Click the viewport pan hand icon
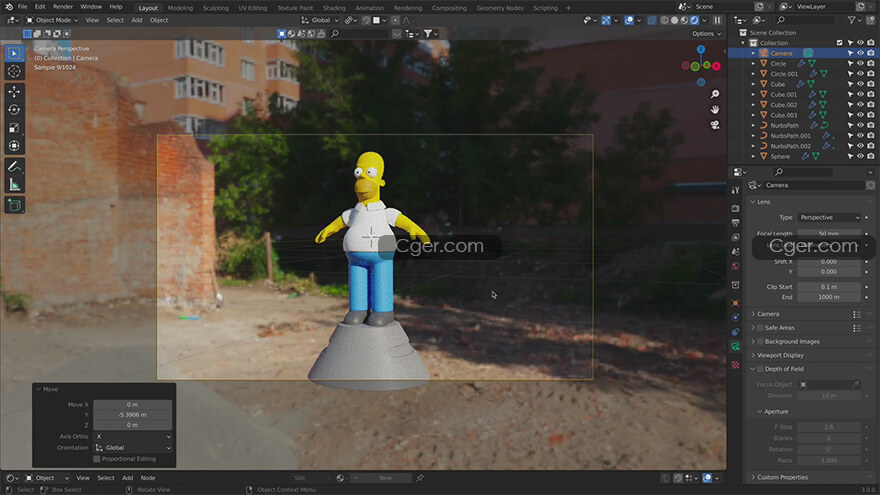This screenshot has width=880, height=495. pos(714,109)
